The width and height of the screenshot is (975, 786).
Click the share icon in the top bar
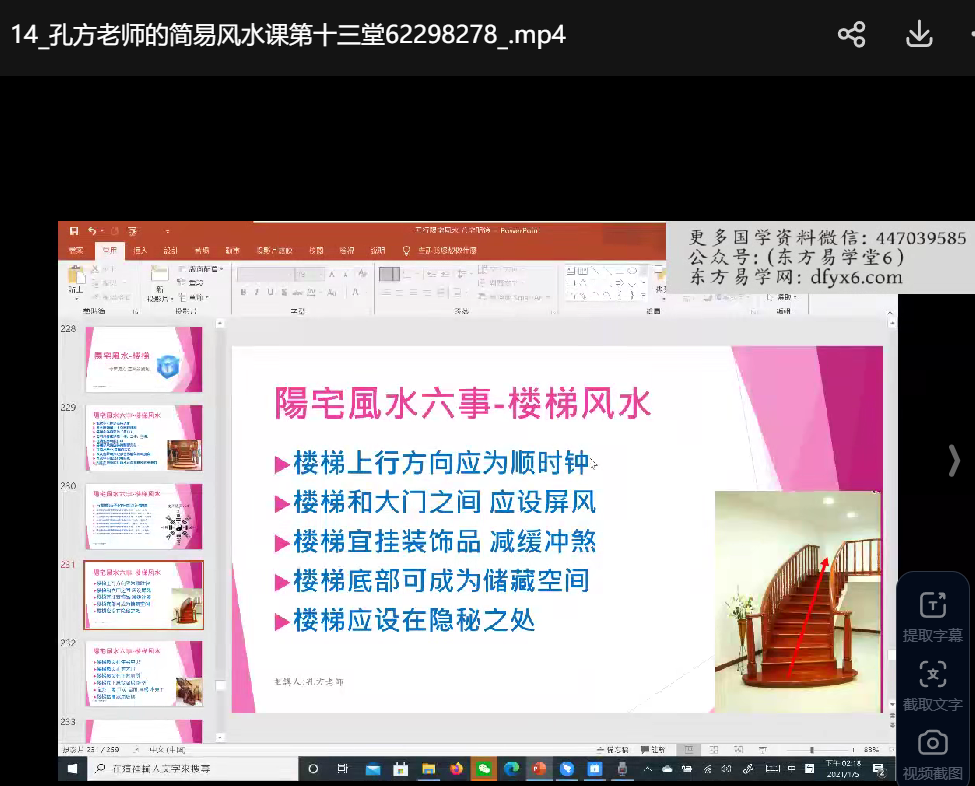[x=851, y=35]
